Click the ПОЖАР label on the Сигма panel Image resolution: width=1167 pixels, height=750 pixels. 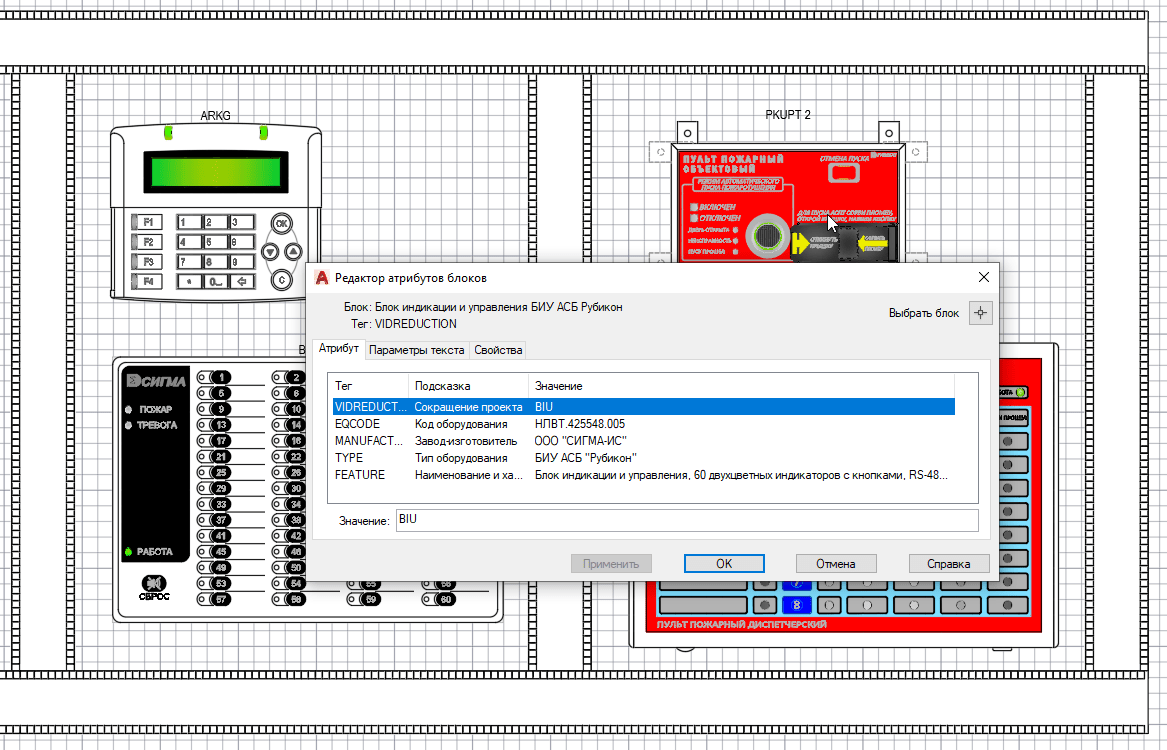[x=155, y=409]
